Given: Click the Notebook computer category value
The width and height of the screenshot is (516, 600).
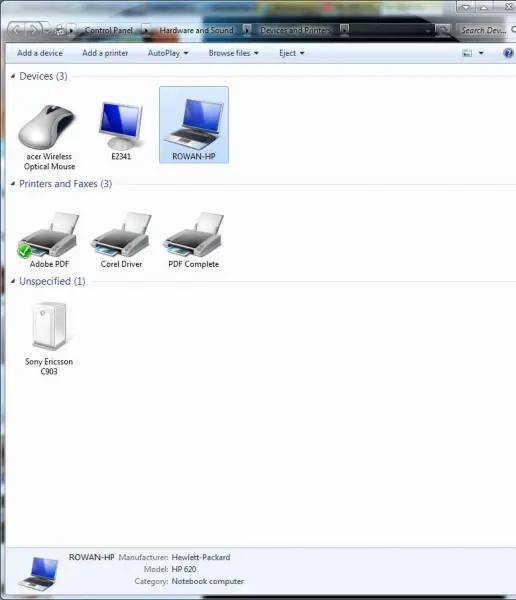Looking at the screenshot, I should tap(207, 581).
